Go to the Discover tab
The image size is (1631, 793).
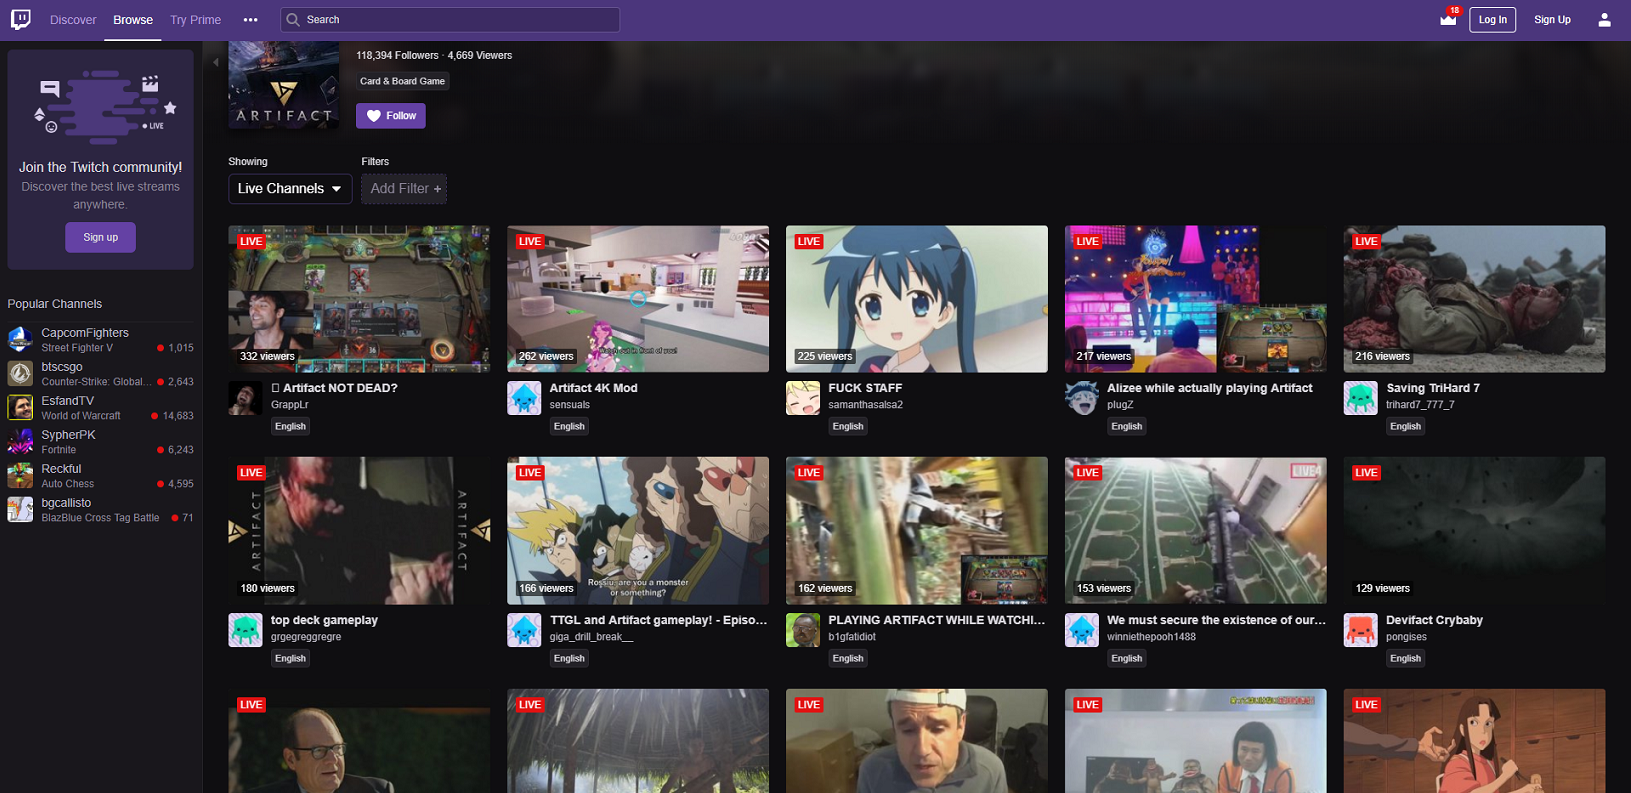pyautogui.click(x=73, y=20)
